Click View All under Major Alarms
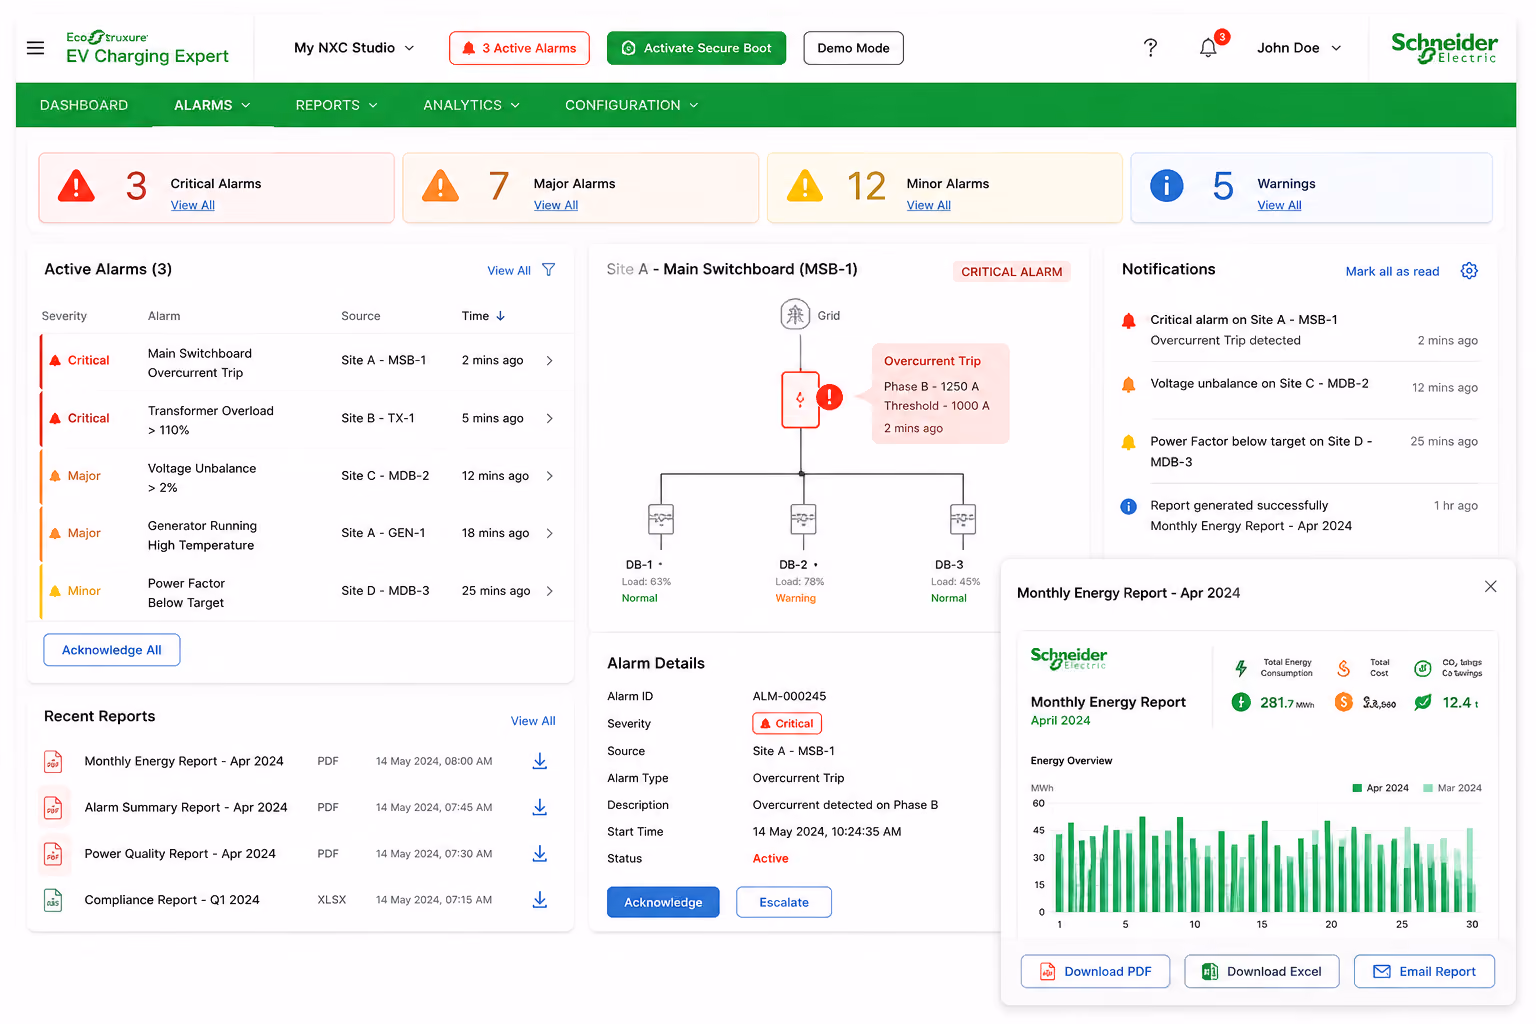The width and height of the screenshot is (1536, 1024). point(556,205)
